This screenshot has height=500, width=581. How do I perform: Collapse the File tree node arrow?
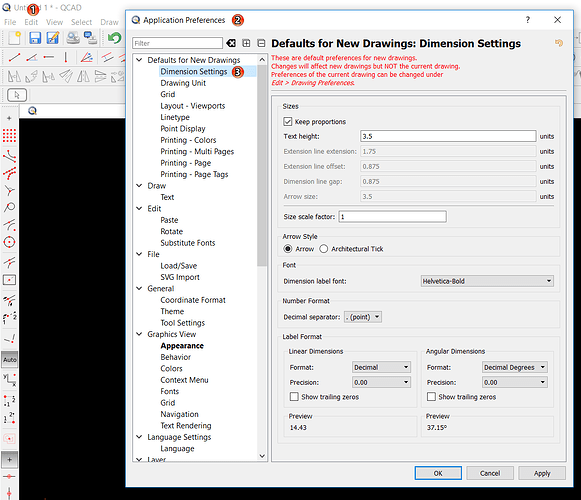coord(139,254)
